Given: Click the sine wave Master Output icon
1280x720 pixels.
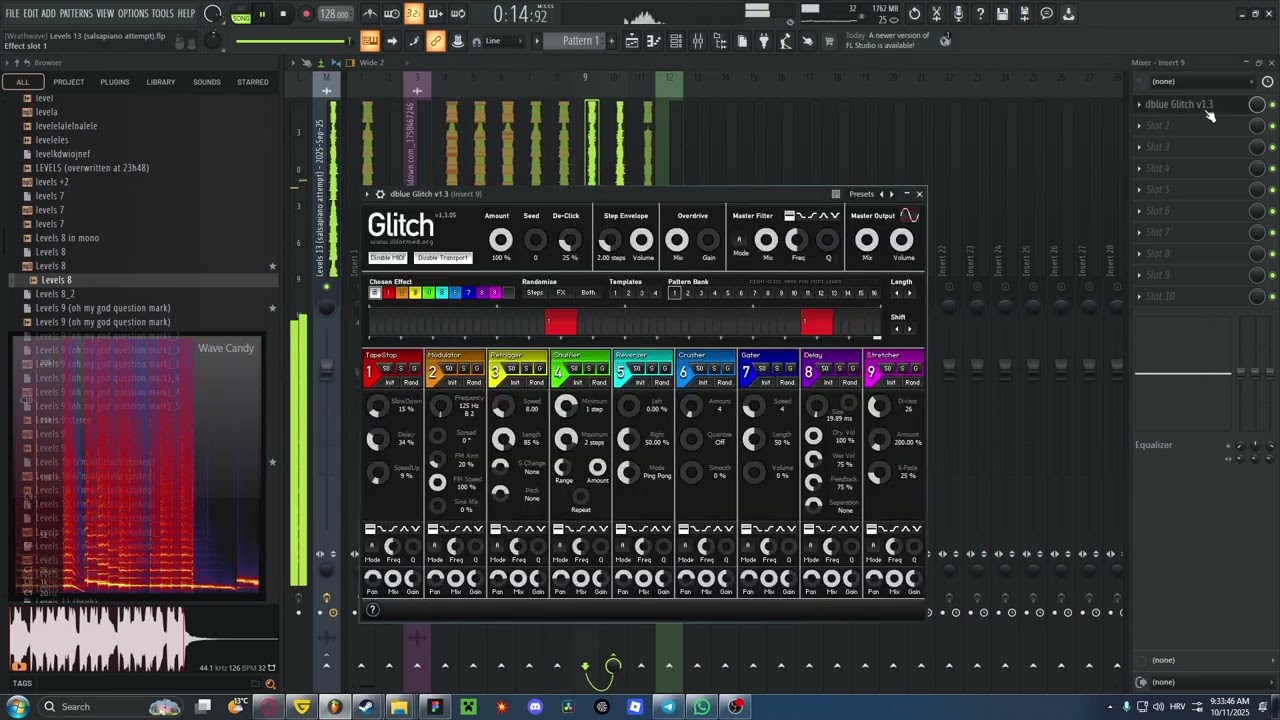Looking at the screenshot, I should tap(909, 215).
